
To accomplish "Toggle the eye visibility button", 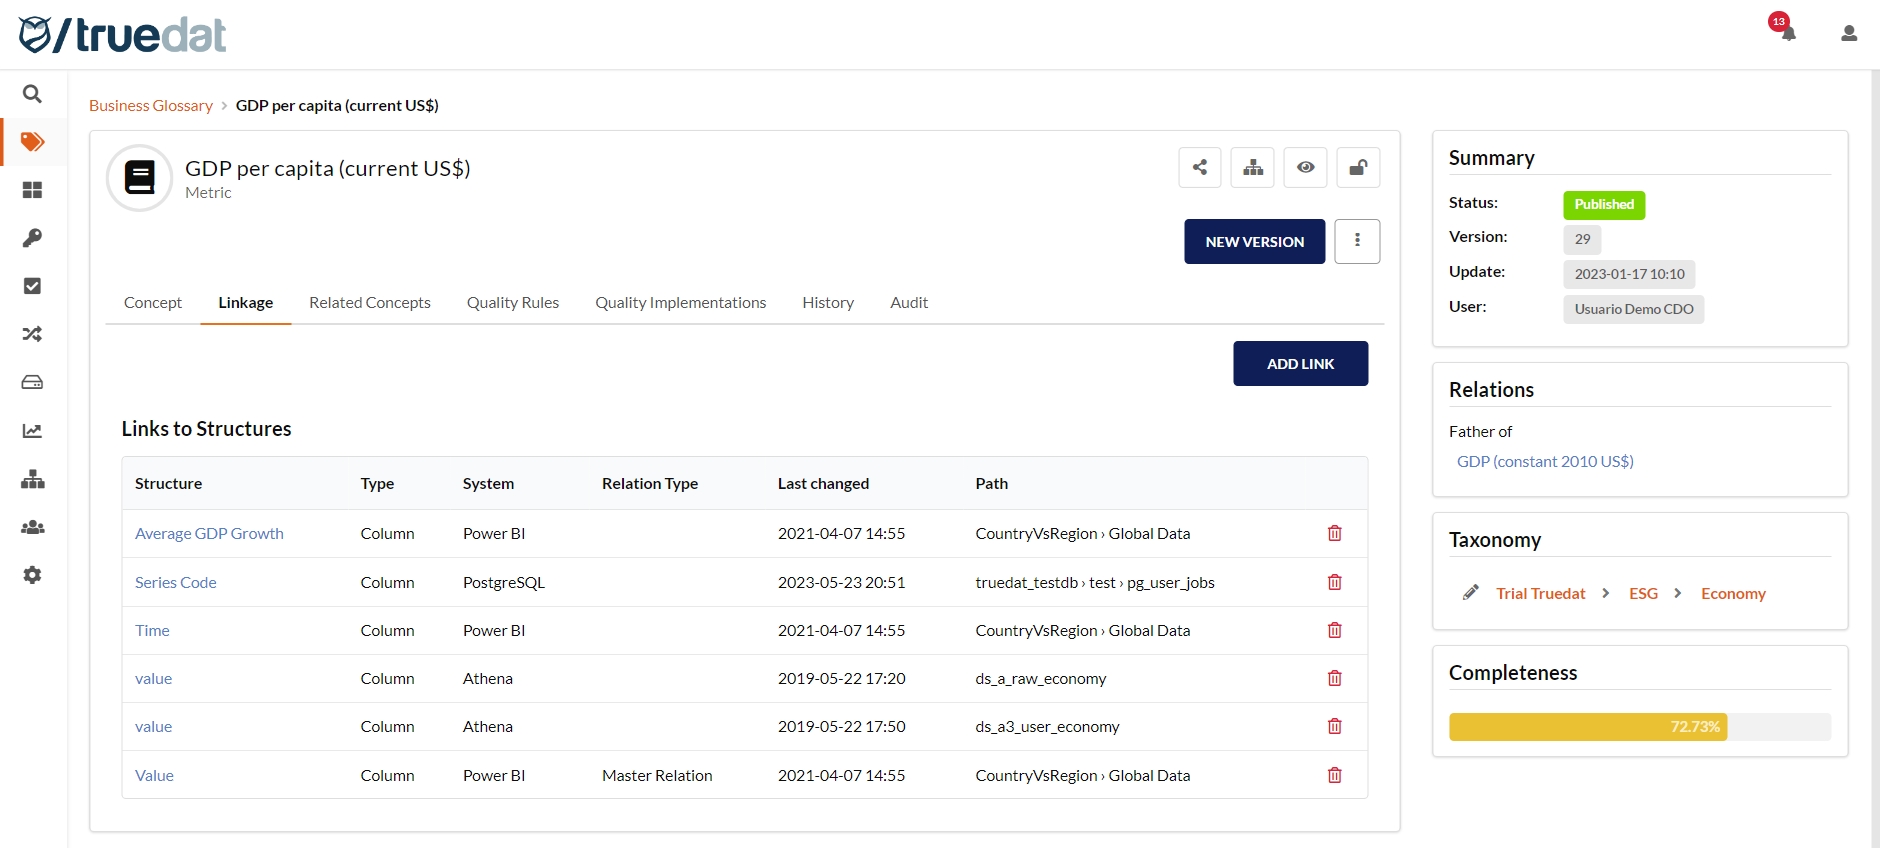I will click(x=1305, y=168).
